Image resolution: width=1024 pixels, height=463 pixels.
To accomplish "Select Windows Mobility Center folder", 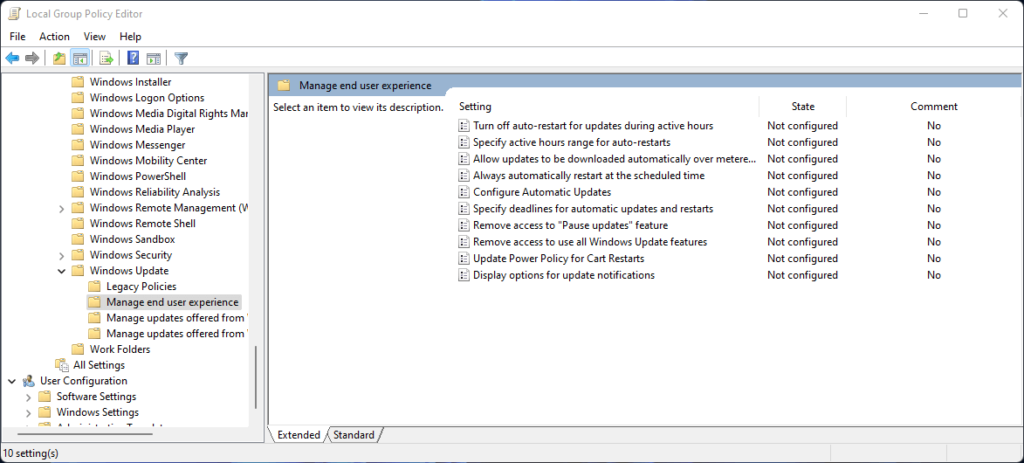I will coord(148,161).
